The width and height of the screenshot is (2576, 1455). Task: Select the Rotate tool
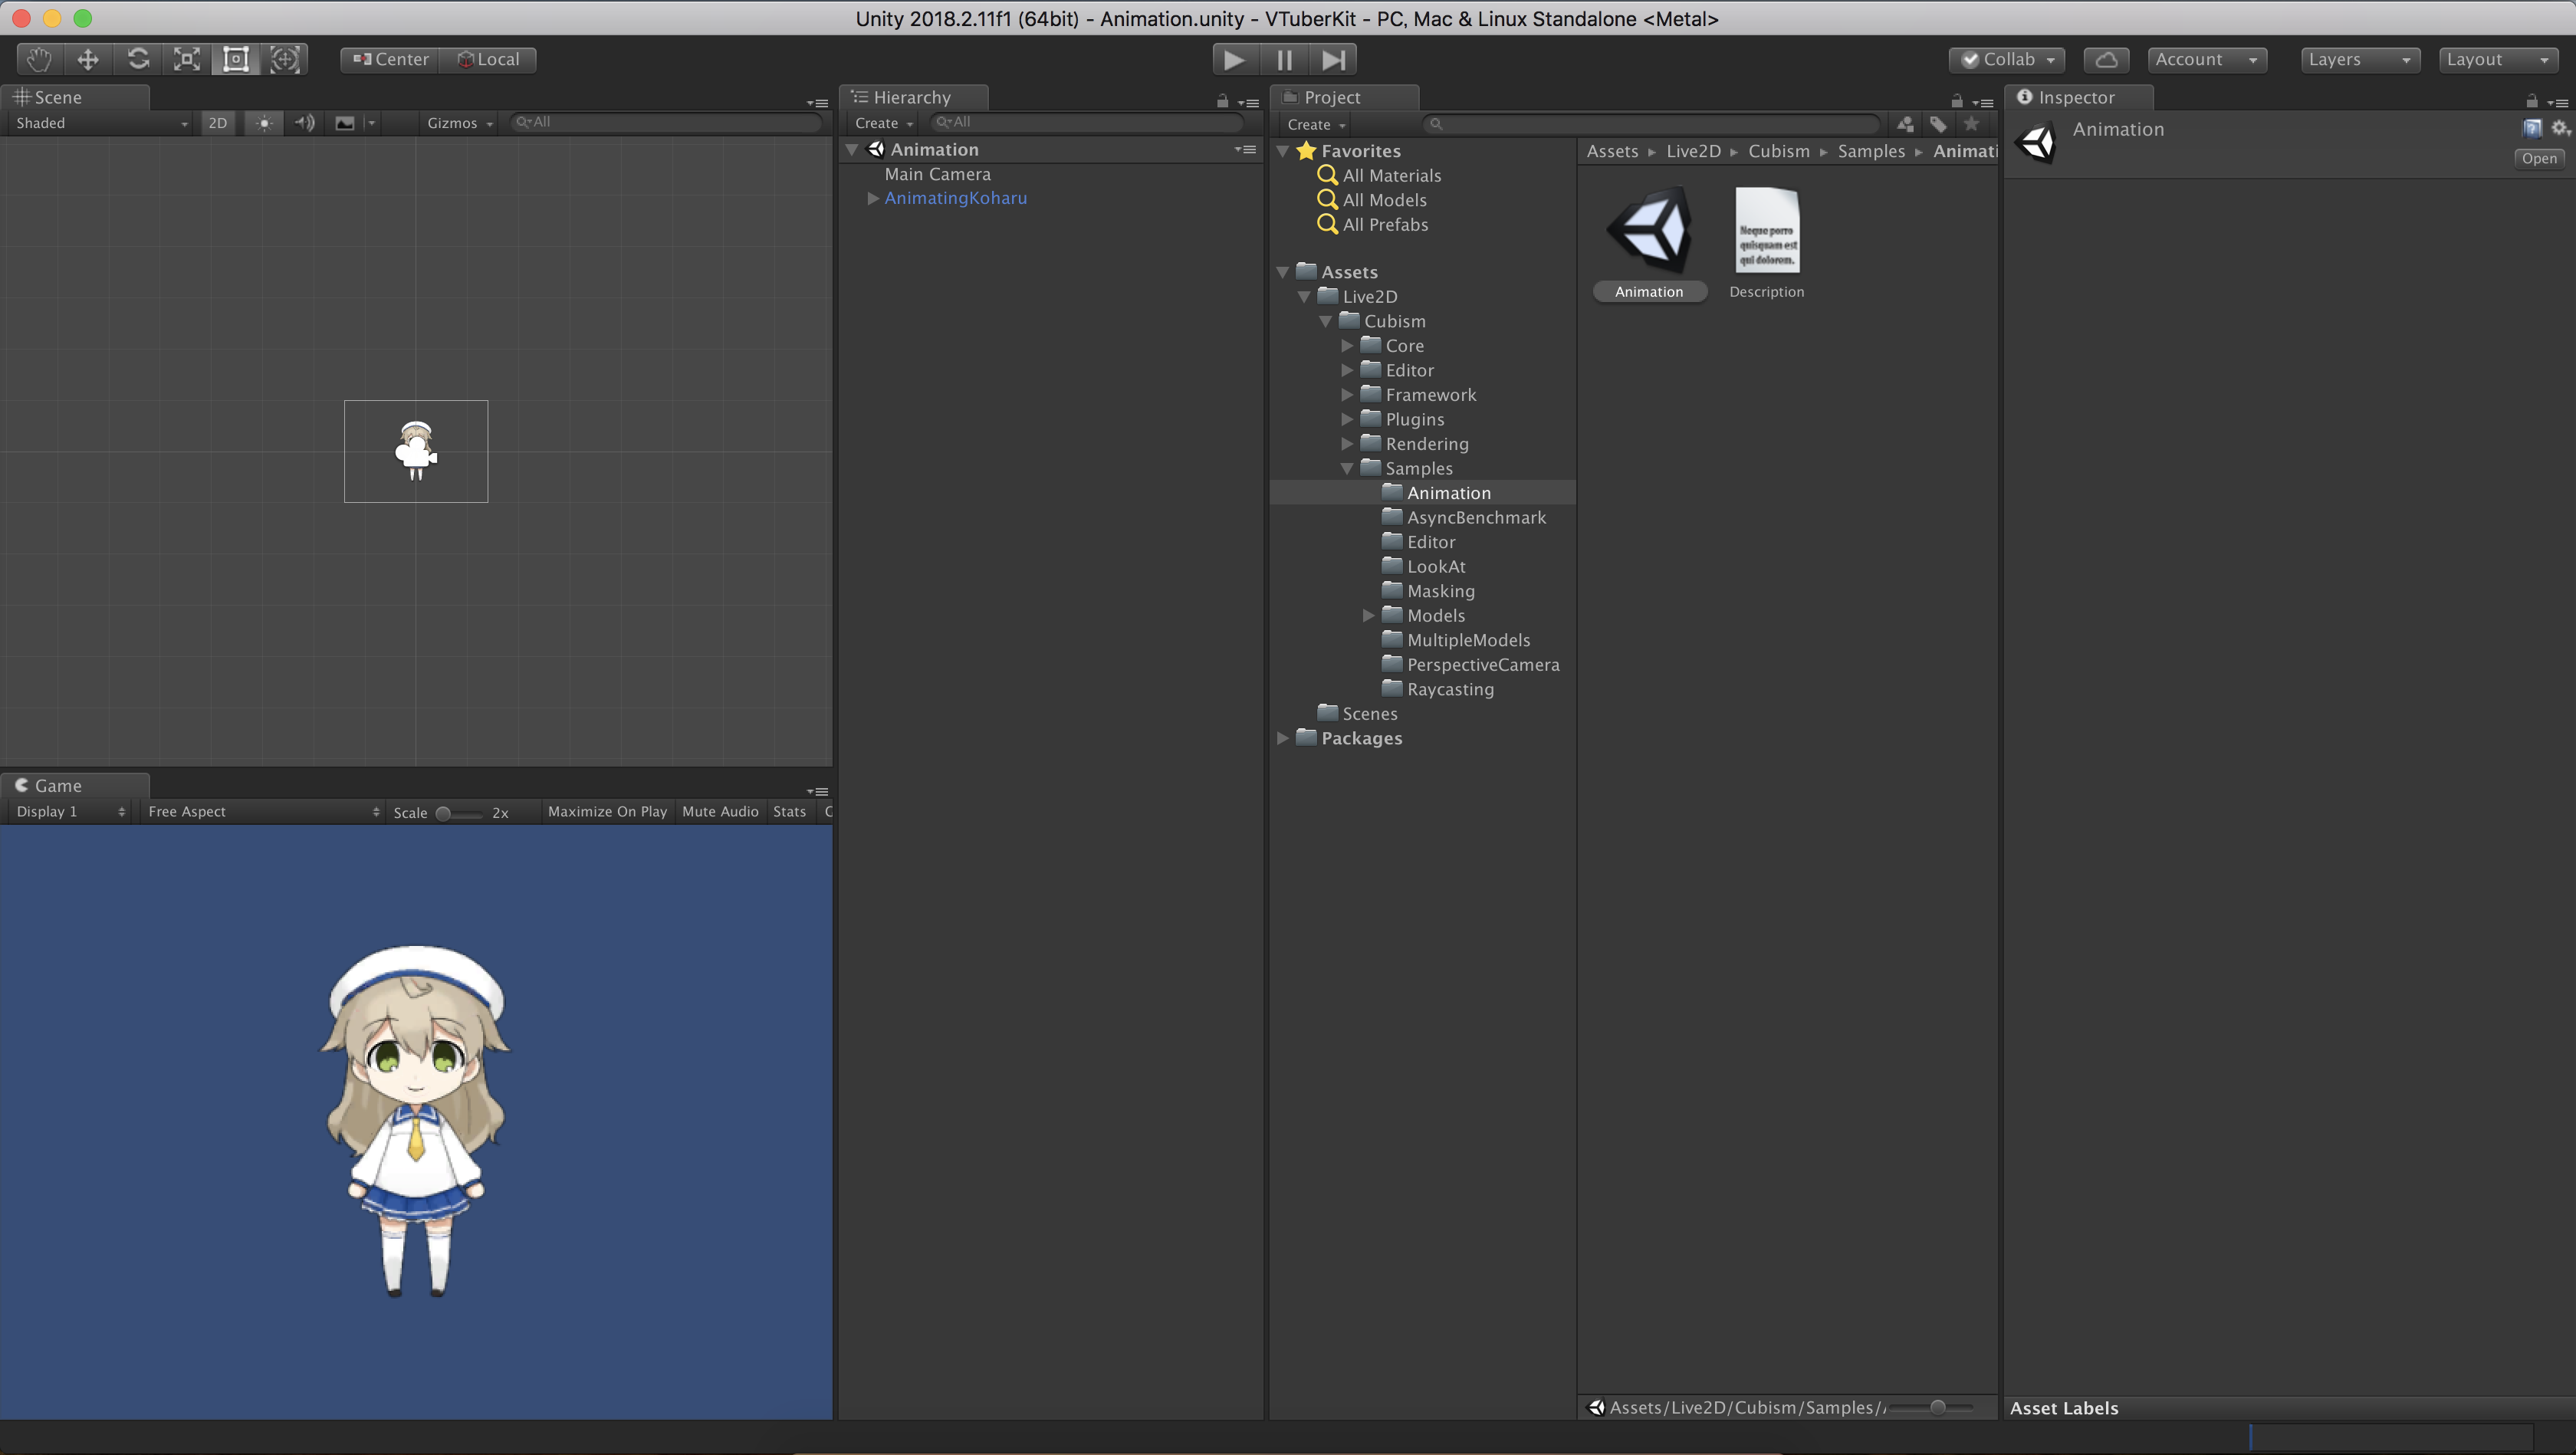[x=138, y=59]
